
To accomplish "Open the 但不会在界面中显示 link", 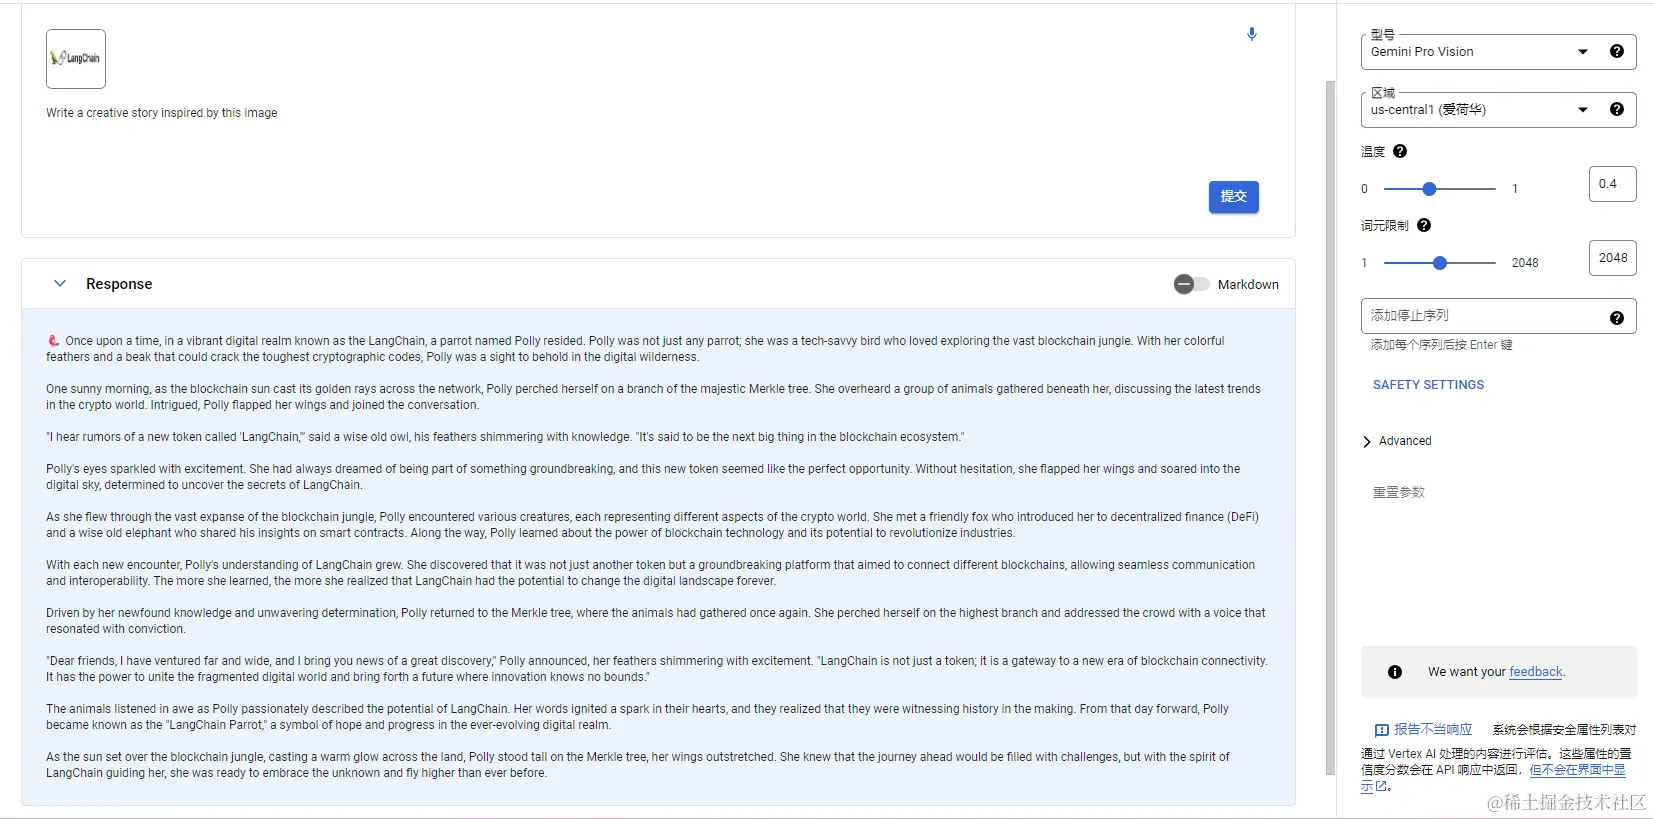I will (x=1577, y=770).
